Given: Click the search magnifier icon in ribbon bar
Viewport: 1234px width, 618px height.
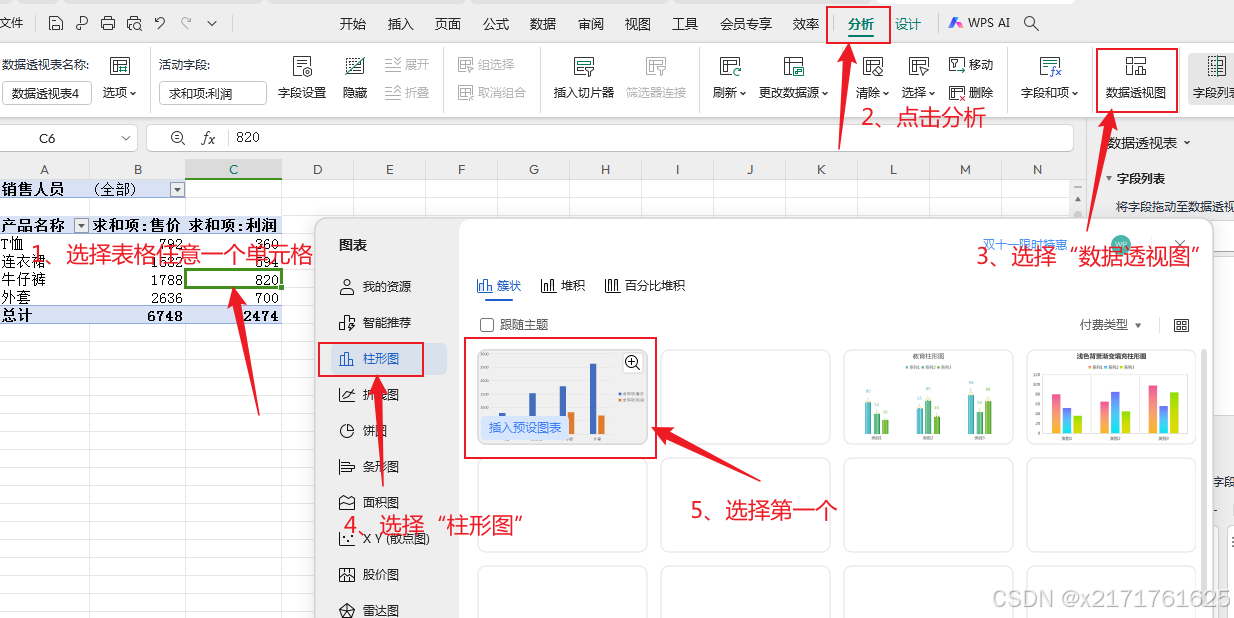Looking at the screenshot, I should click(1031, 23).
